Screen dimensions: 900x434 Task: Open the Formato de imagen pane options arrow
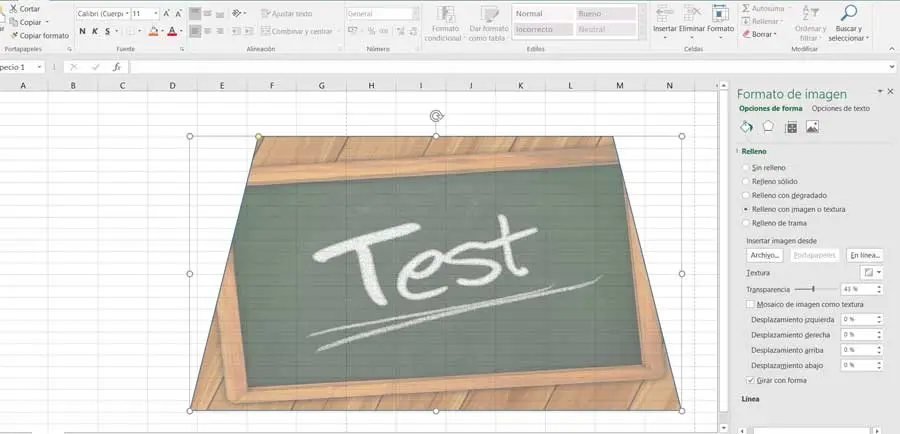click(879, 91)
